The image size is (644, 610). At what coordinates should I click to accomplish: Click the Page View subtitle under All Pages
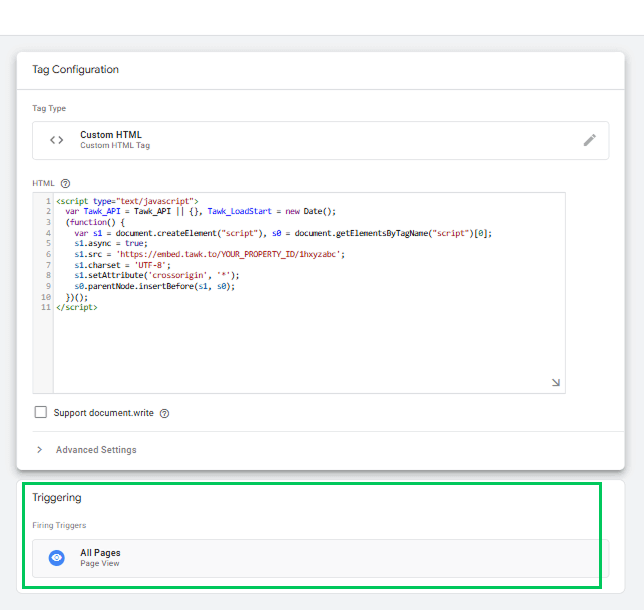(100, 564)
